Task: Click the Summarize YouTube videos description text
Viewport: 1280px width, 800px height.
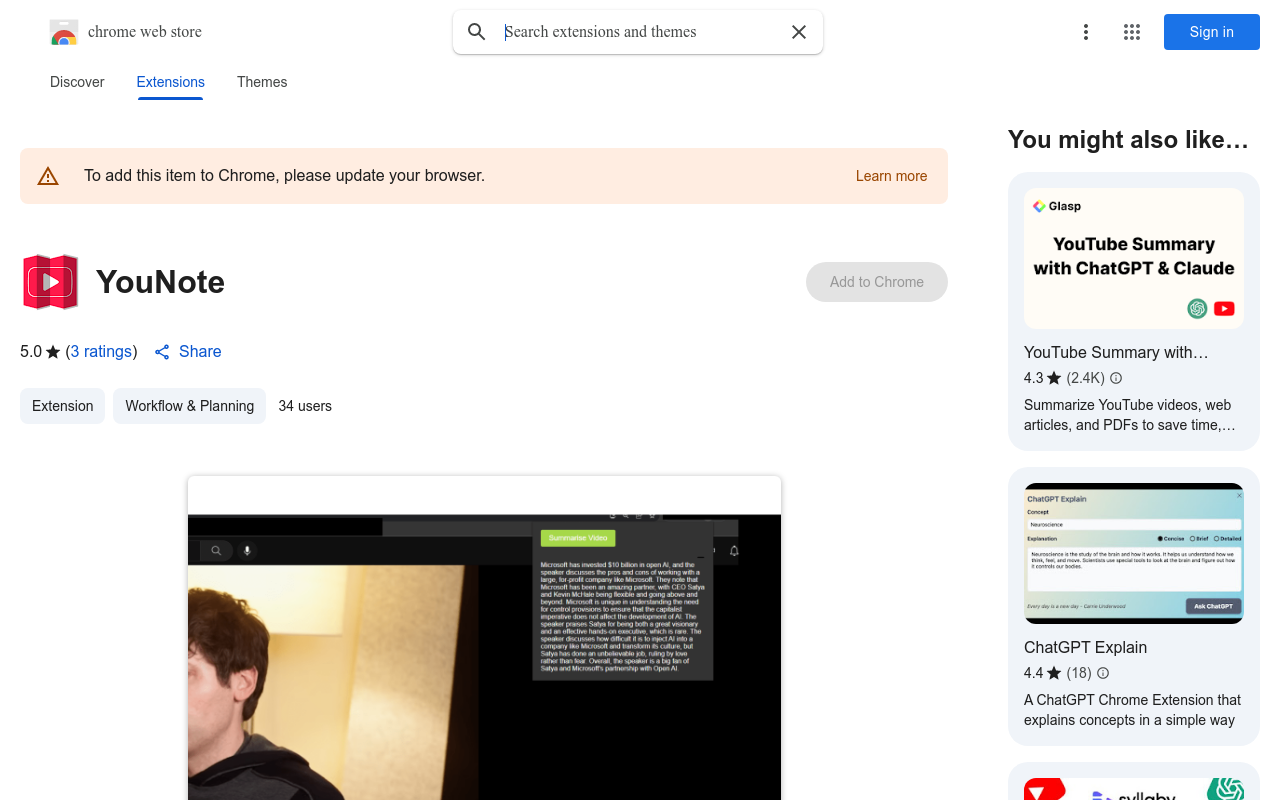Action: click(x=1130, y=415)
